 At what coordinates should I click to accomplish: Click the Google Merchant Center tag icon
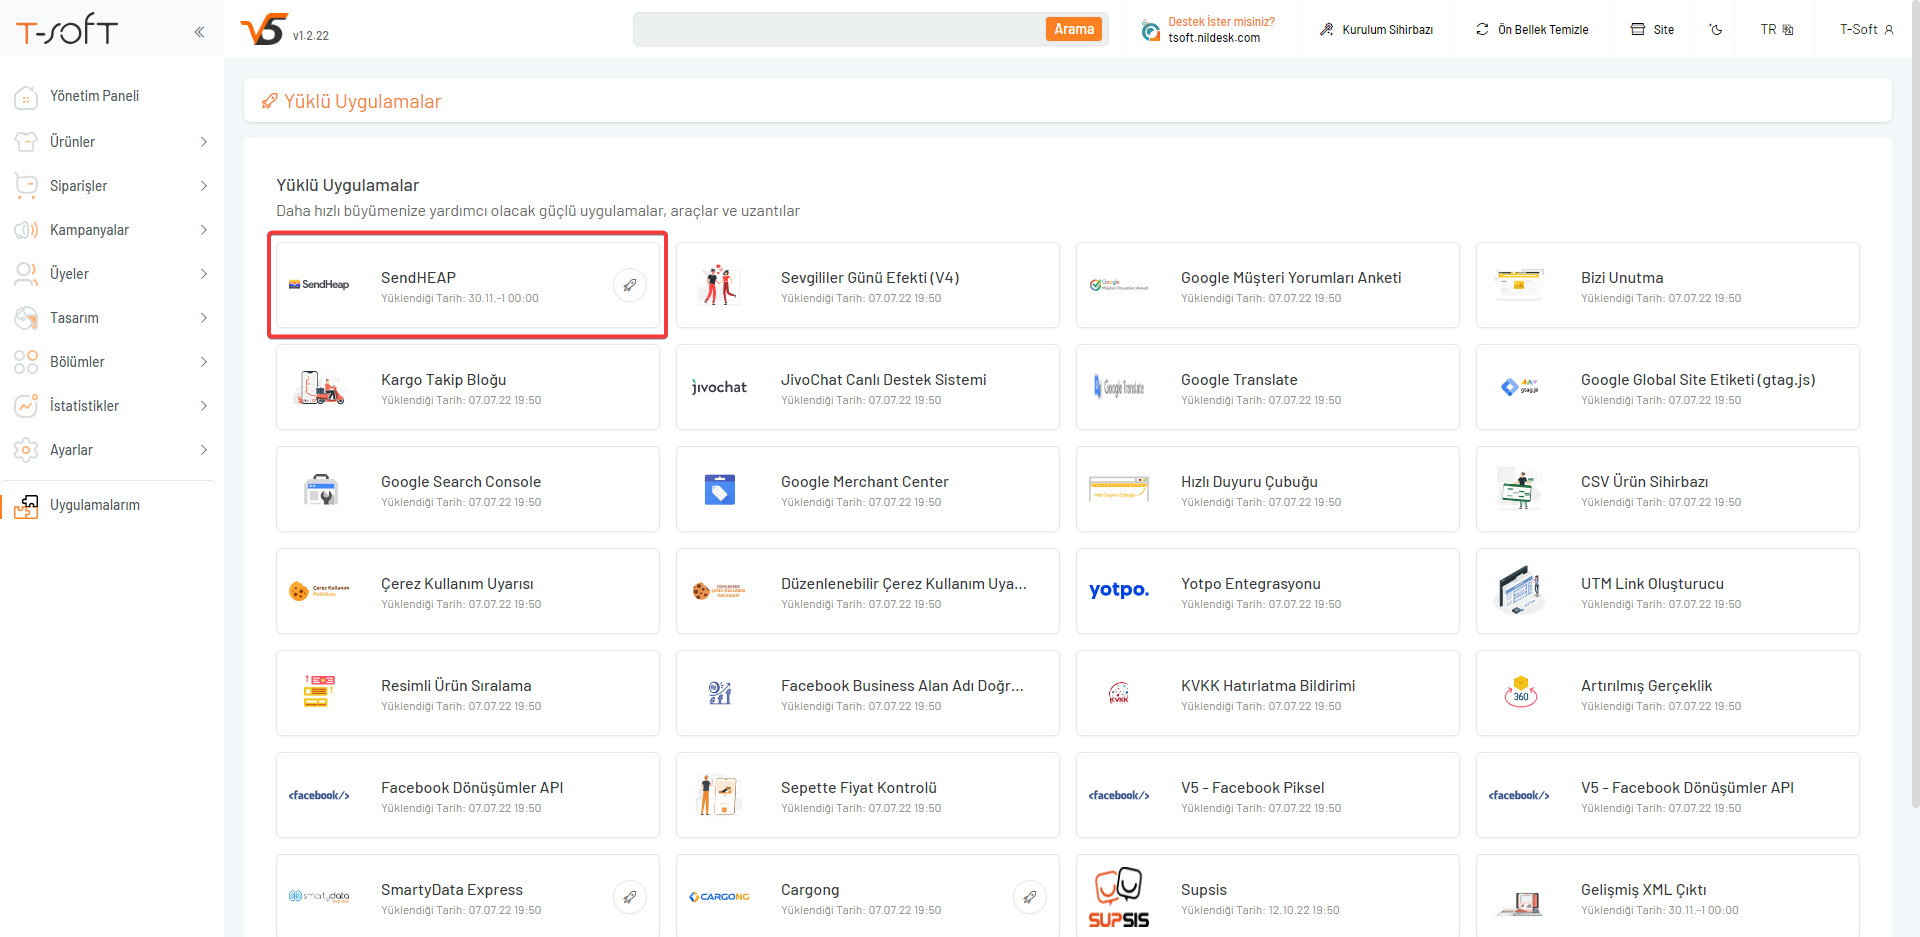pos(719,489)
